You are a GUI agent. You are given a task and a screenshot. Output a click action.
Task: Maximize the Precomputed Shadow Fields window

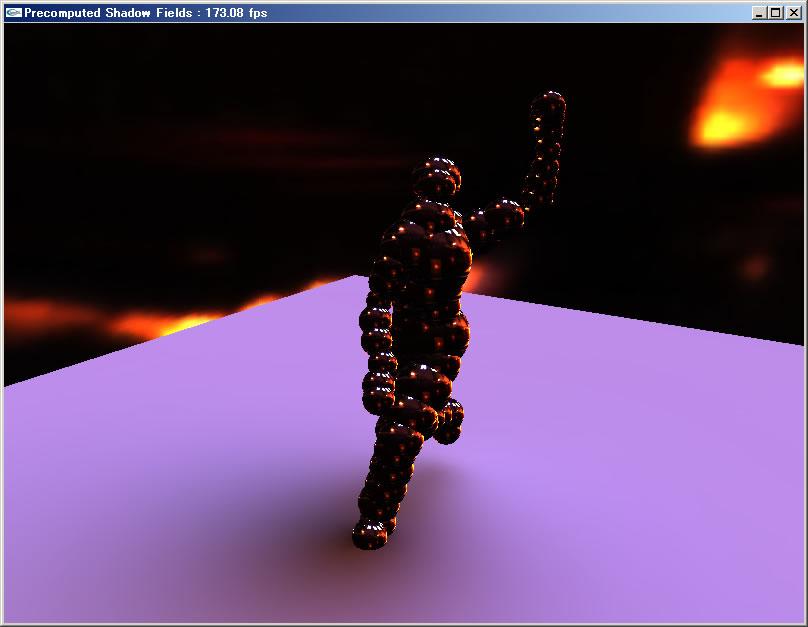pos(776,13)
